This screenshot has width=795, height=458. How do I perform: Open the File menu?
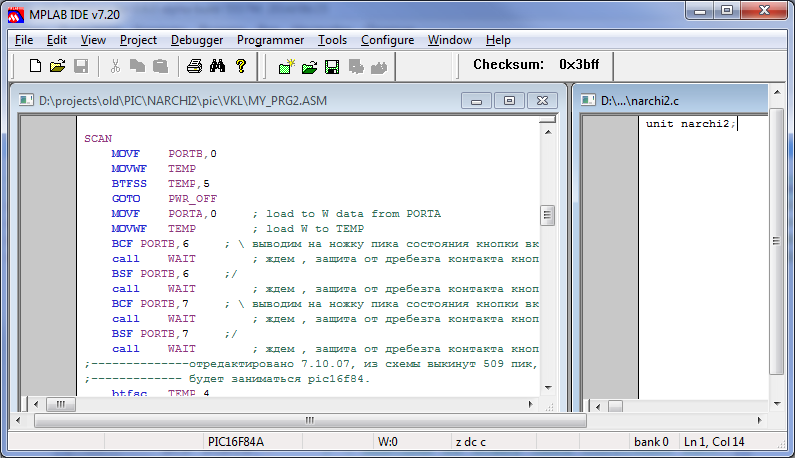(24, 40)
